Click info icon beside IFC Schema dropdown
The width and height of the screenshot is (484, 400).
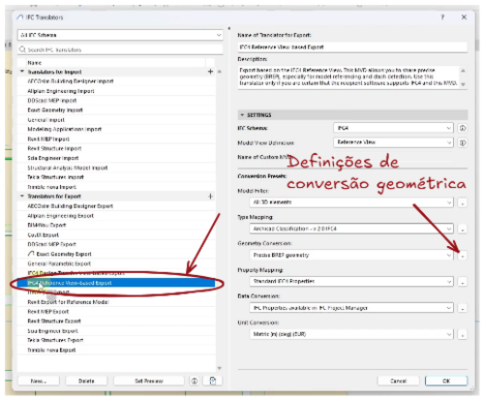pyautogui.click(x=463, y=128)
